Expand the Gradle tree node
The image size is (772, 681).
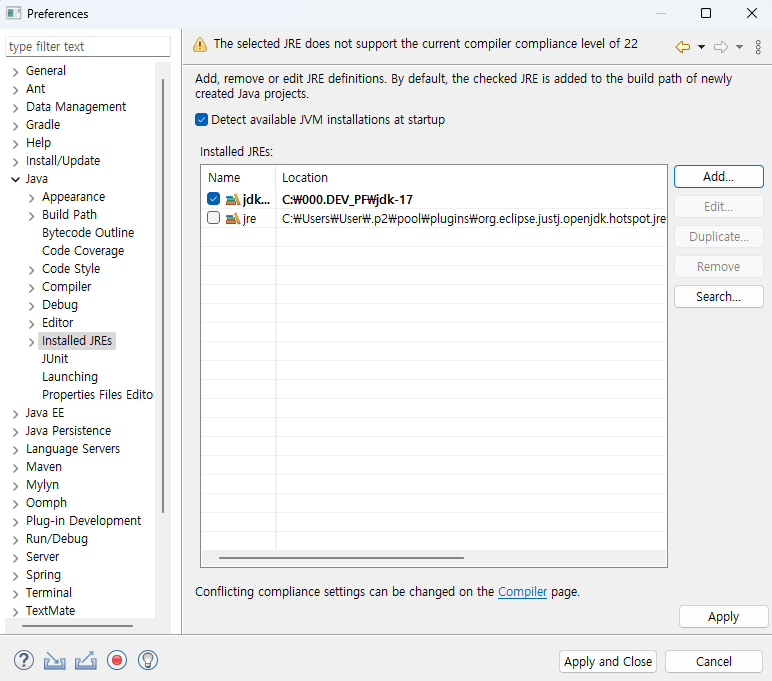(16, 126)
